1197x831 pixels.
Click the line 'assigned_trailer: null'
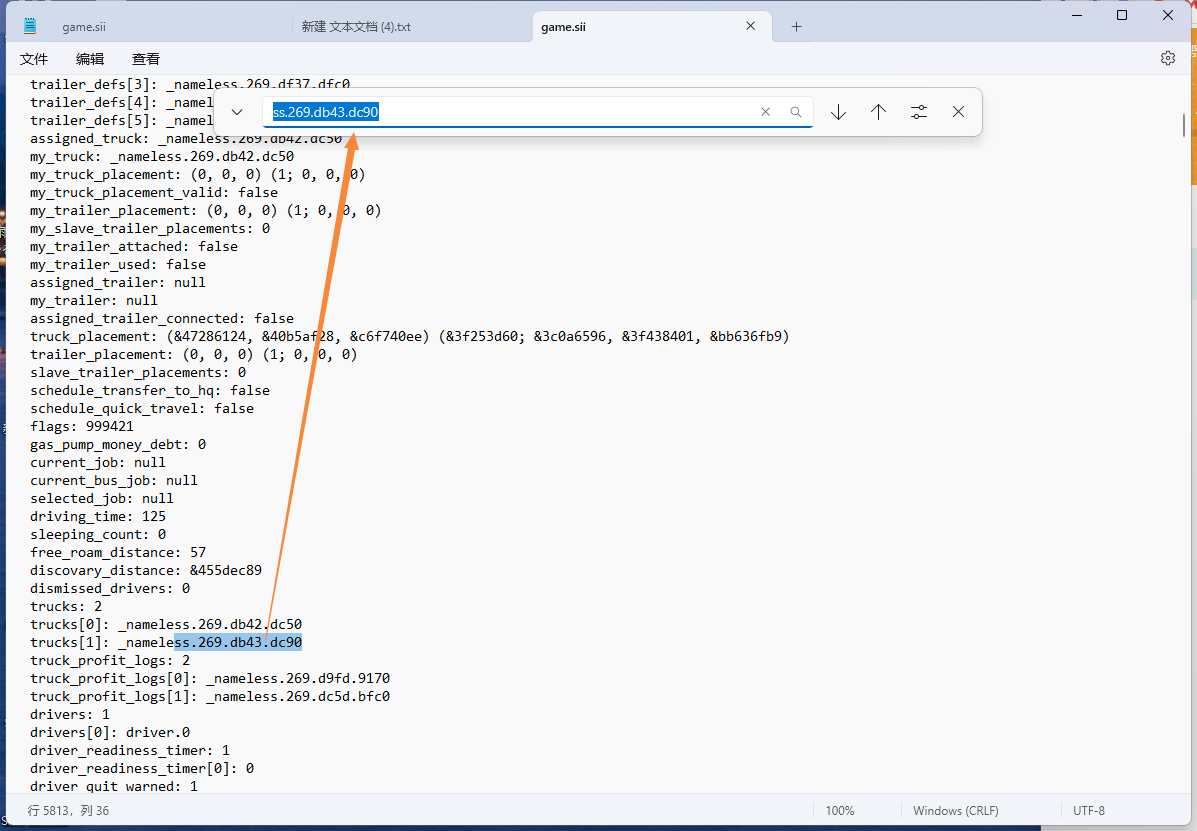pos(118,282)
